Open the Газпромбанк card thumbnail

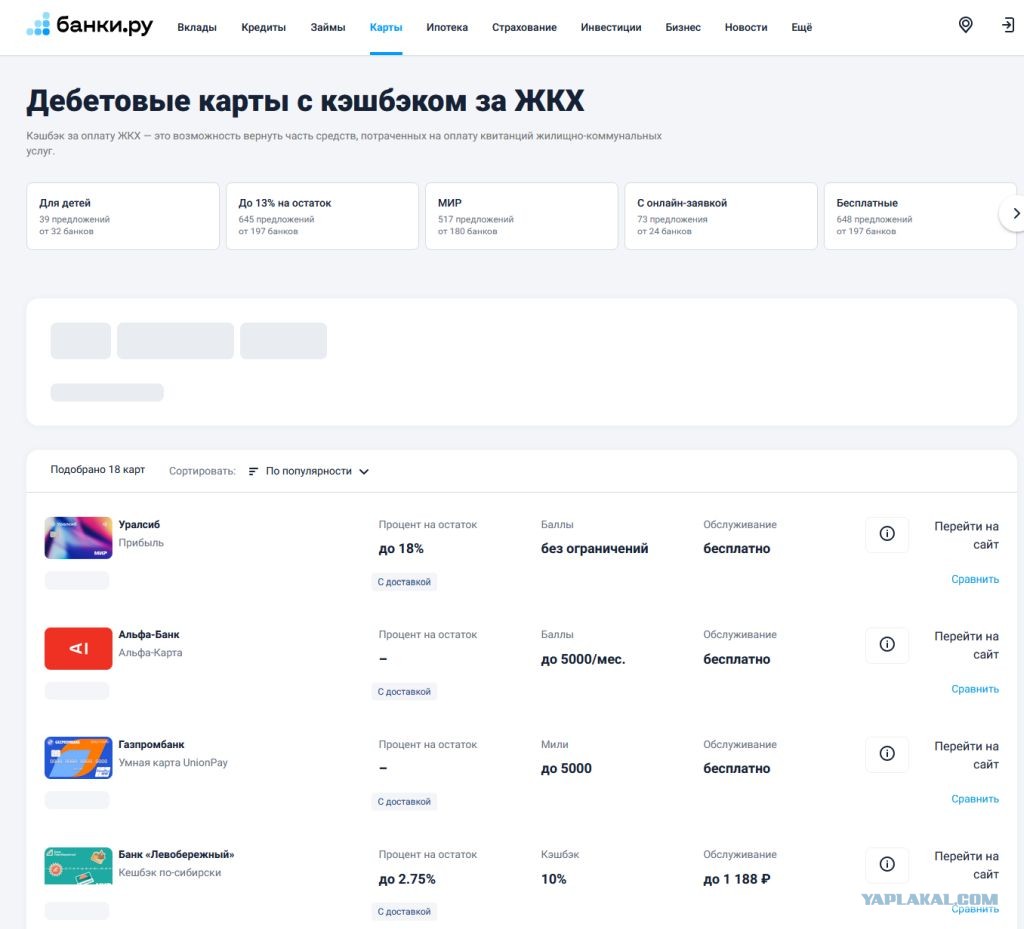click(78, 758)
